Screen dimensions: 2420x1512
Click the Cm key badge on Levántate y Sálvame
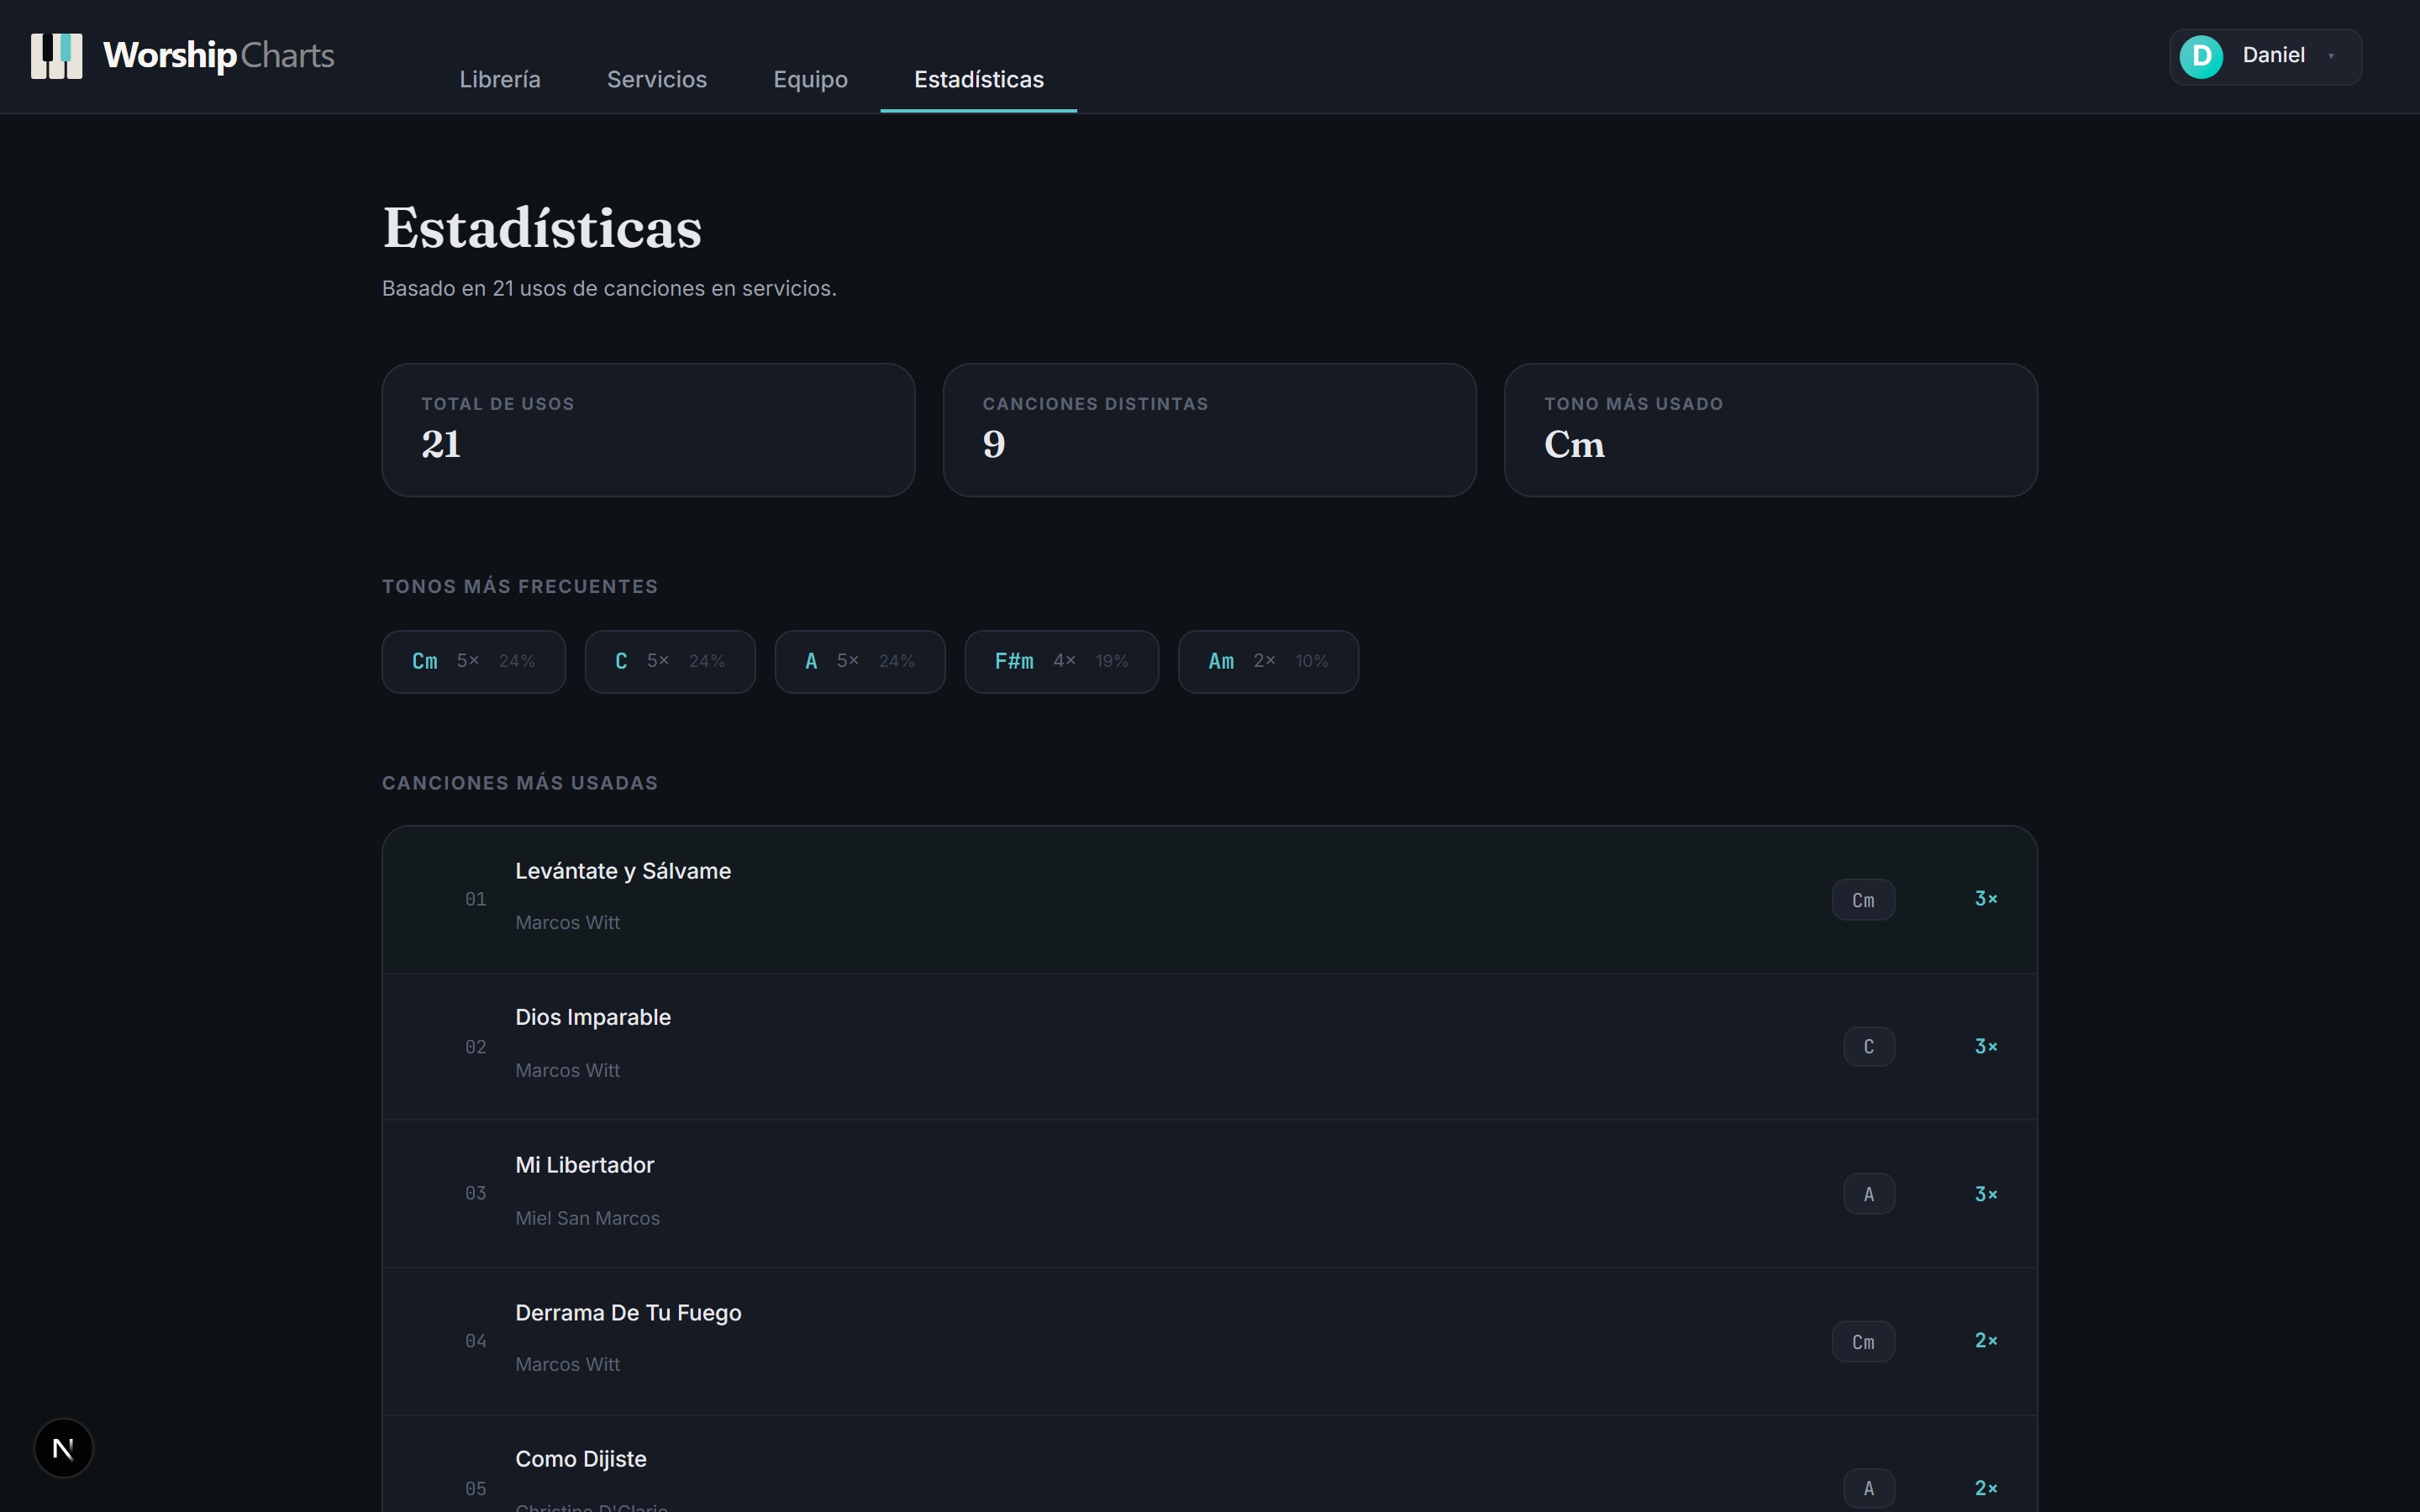click(1863, 900)
